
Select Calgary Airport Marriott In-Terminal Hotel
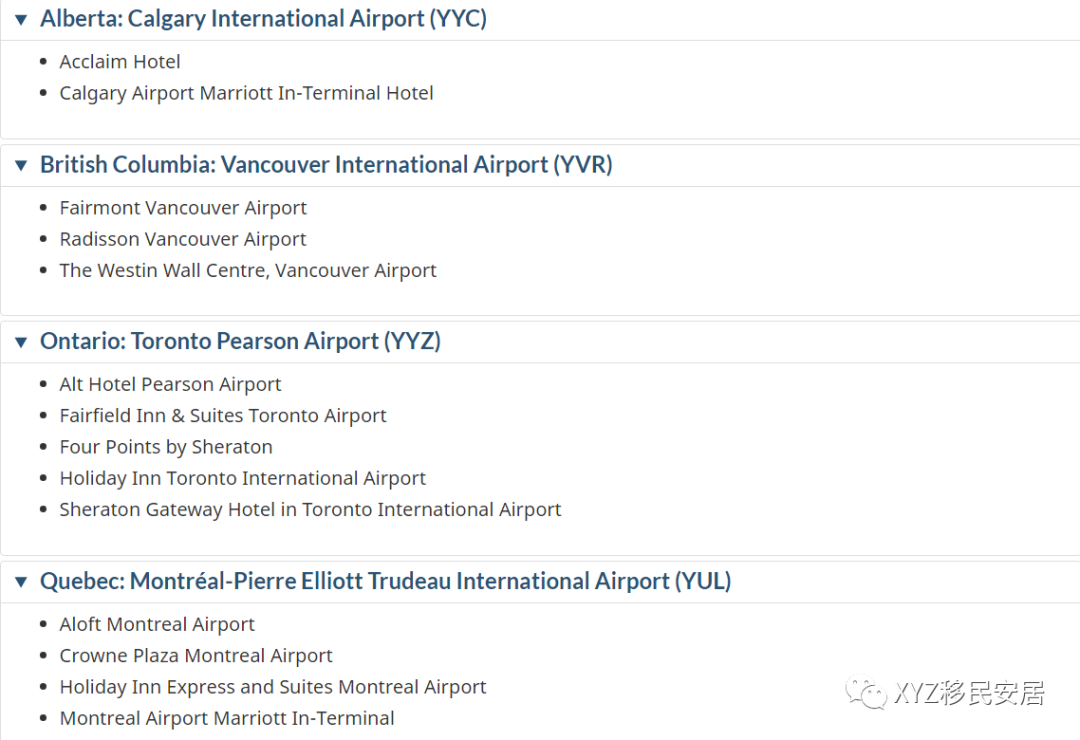click(x=246, y=93)
